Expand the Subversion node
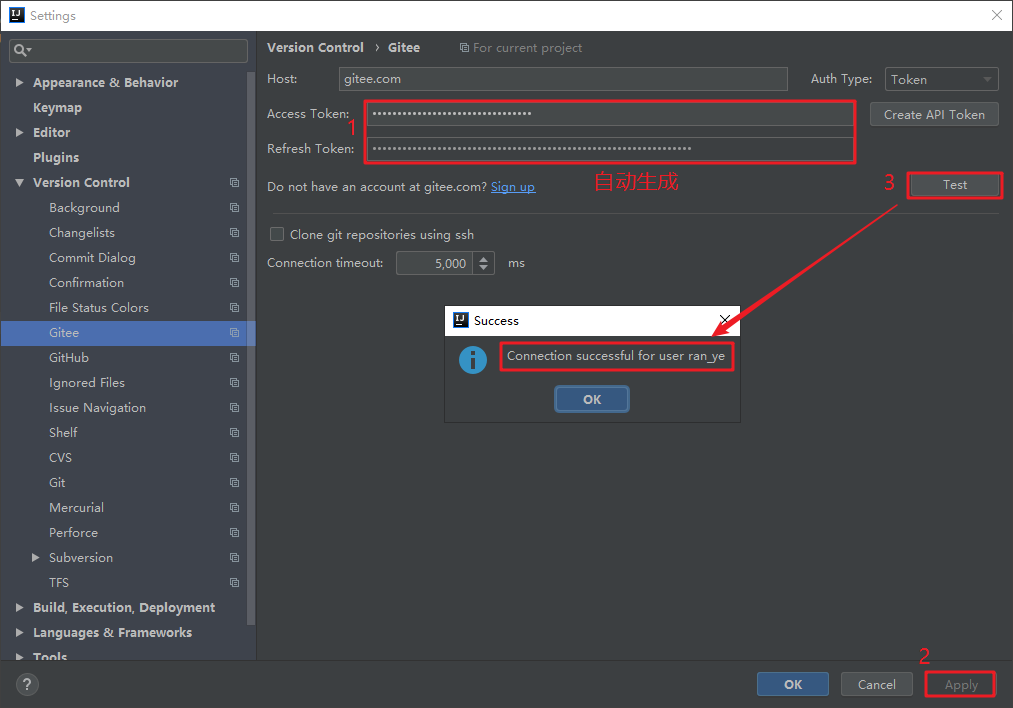Screen dimensions: 1013x708 point(36,557)
